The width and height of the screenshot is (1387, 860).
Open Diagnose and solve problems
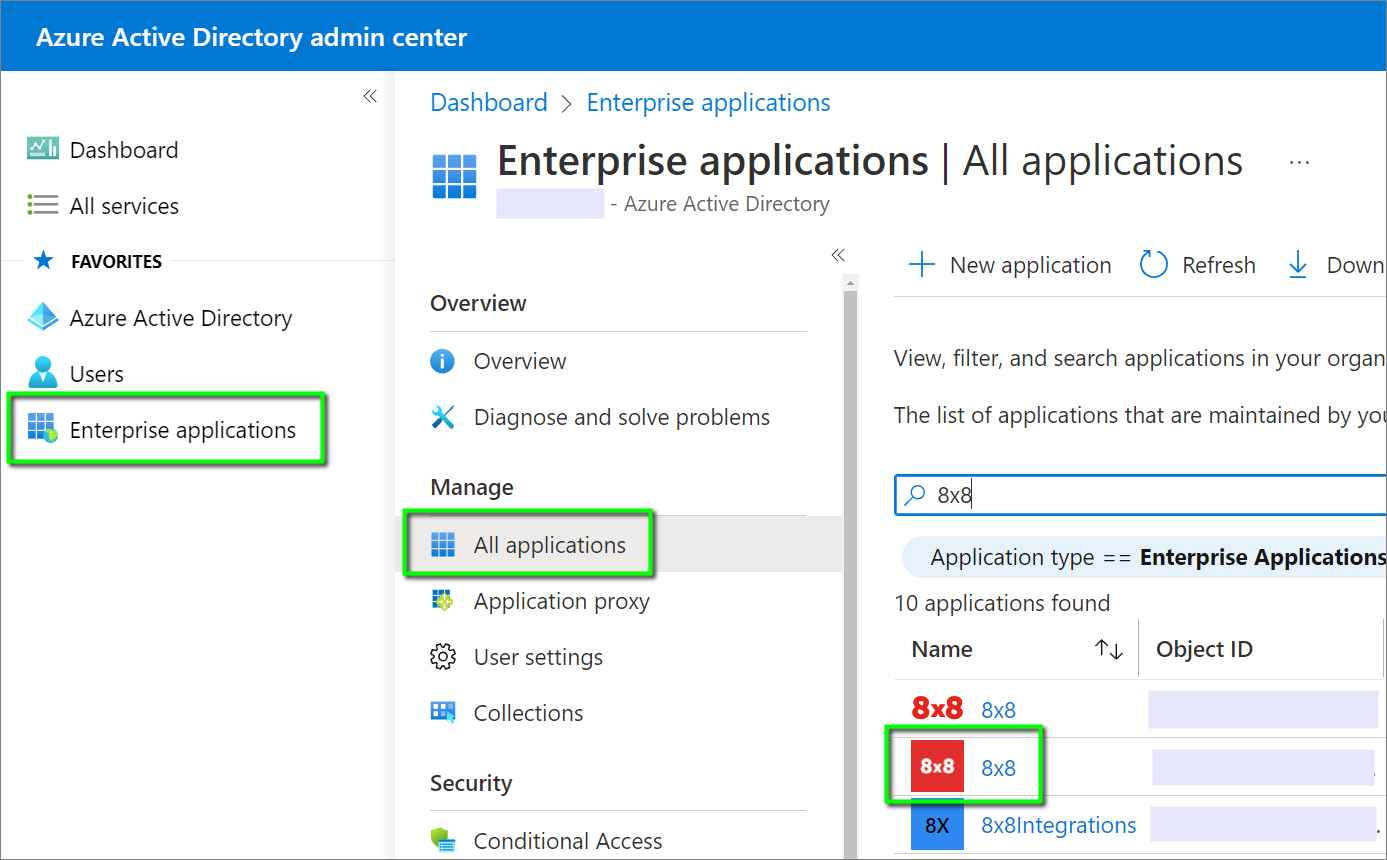click(622, 417)
